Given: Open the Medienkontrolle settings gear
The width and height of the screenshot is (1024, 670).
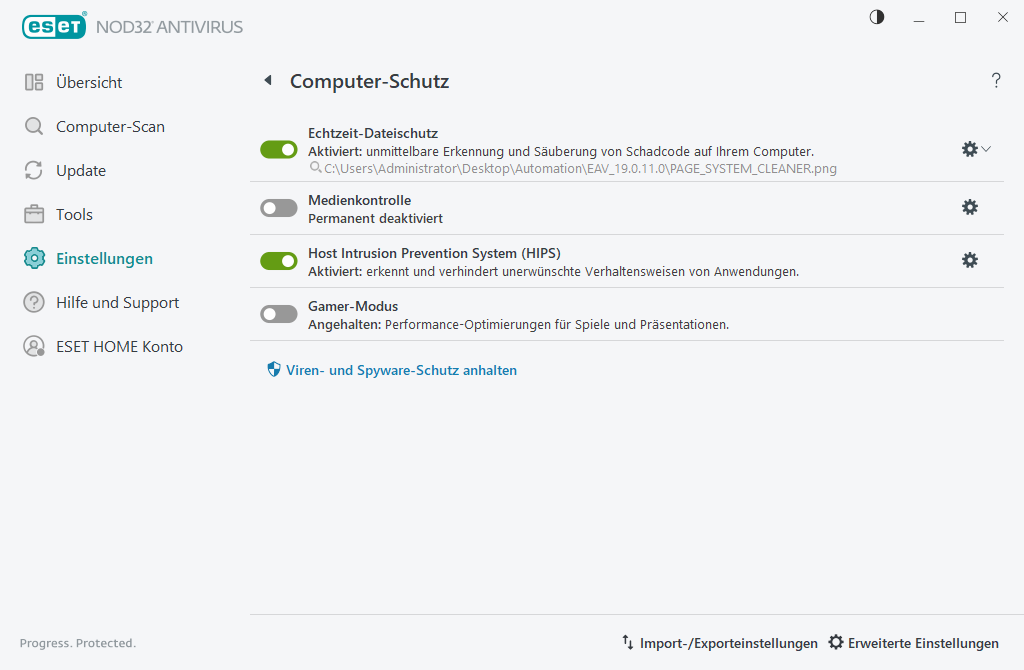Looking at the screenshot, I should coord(969,207).
